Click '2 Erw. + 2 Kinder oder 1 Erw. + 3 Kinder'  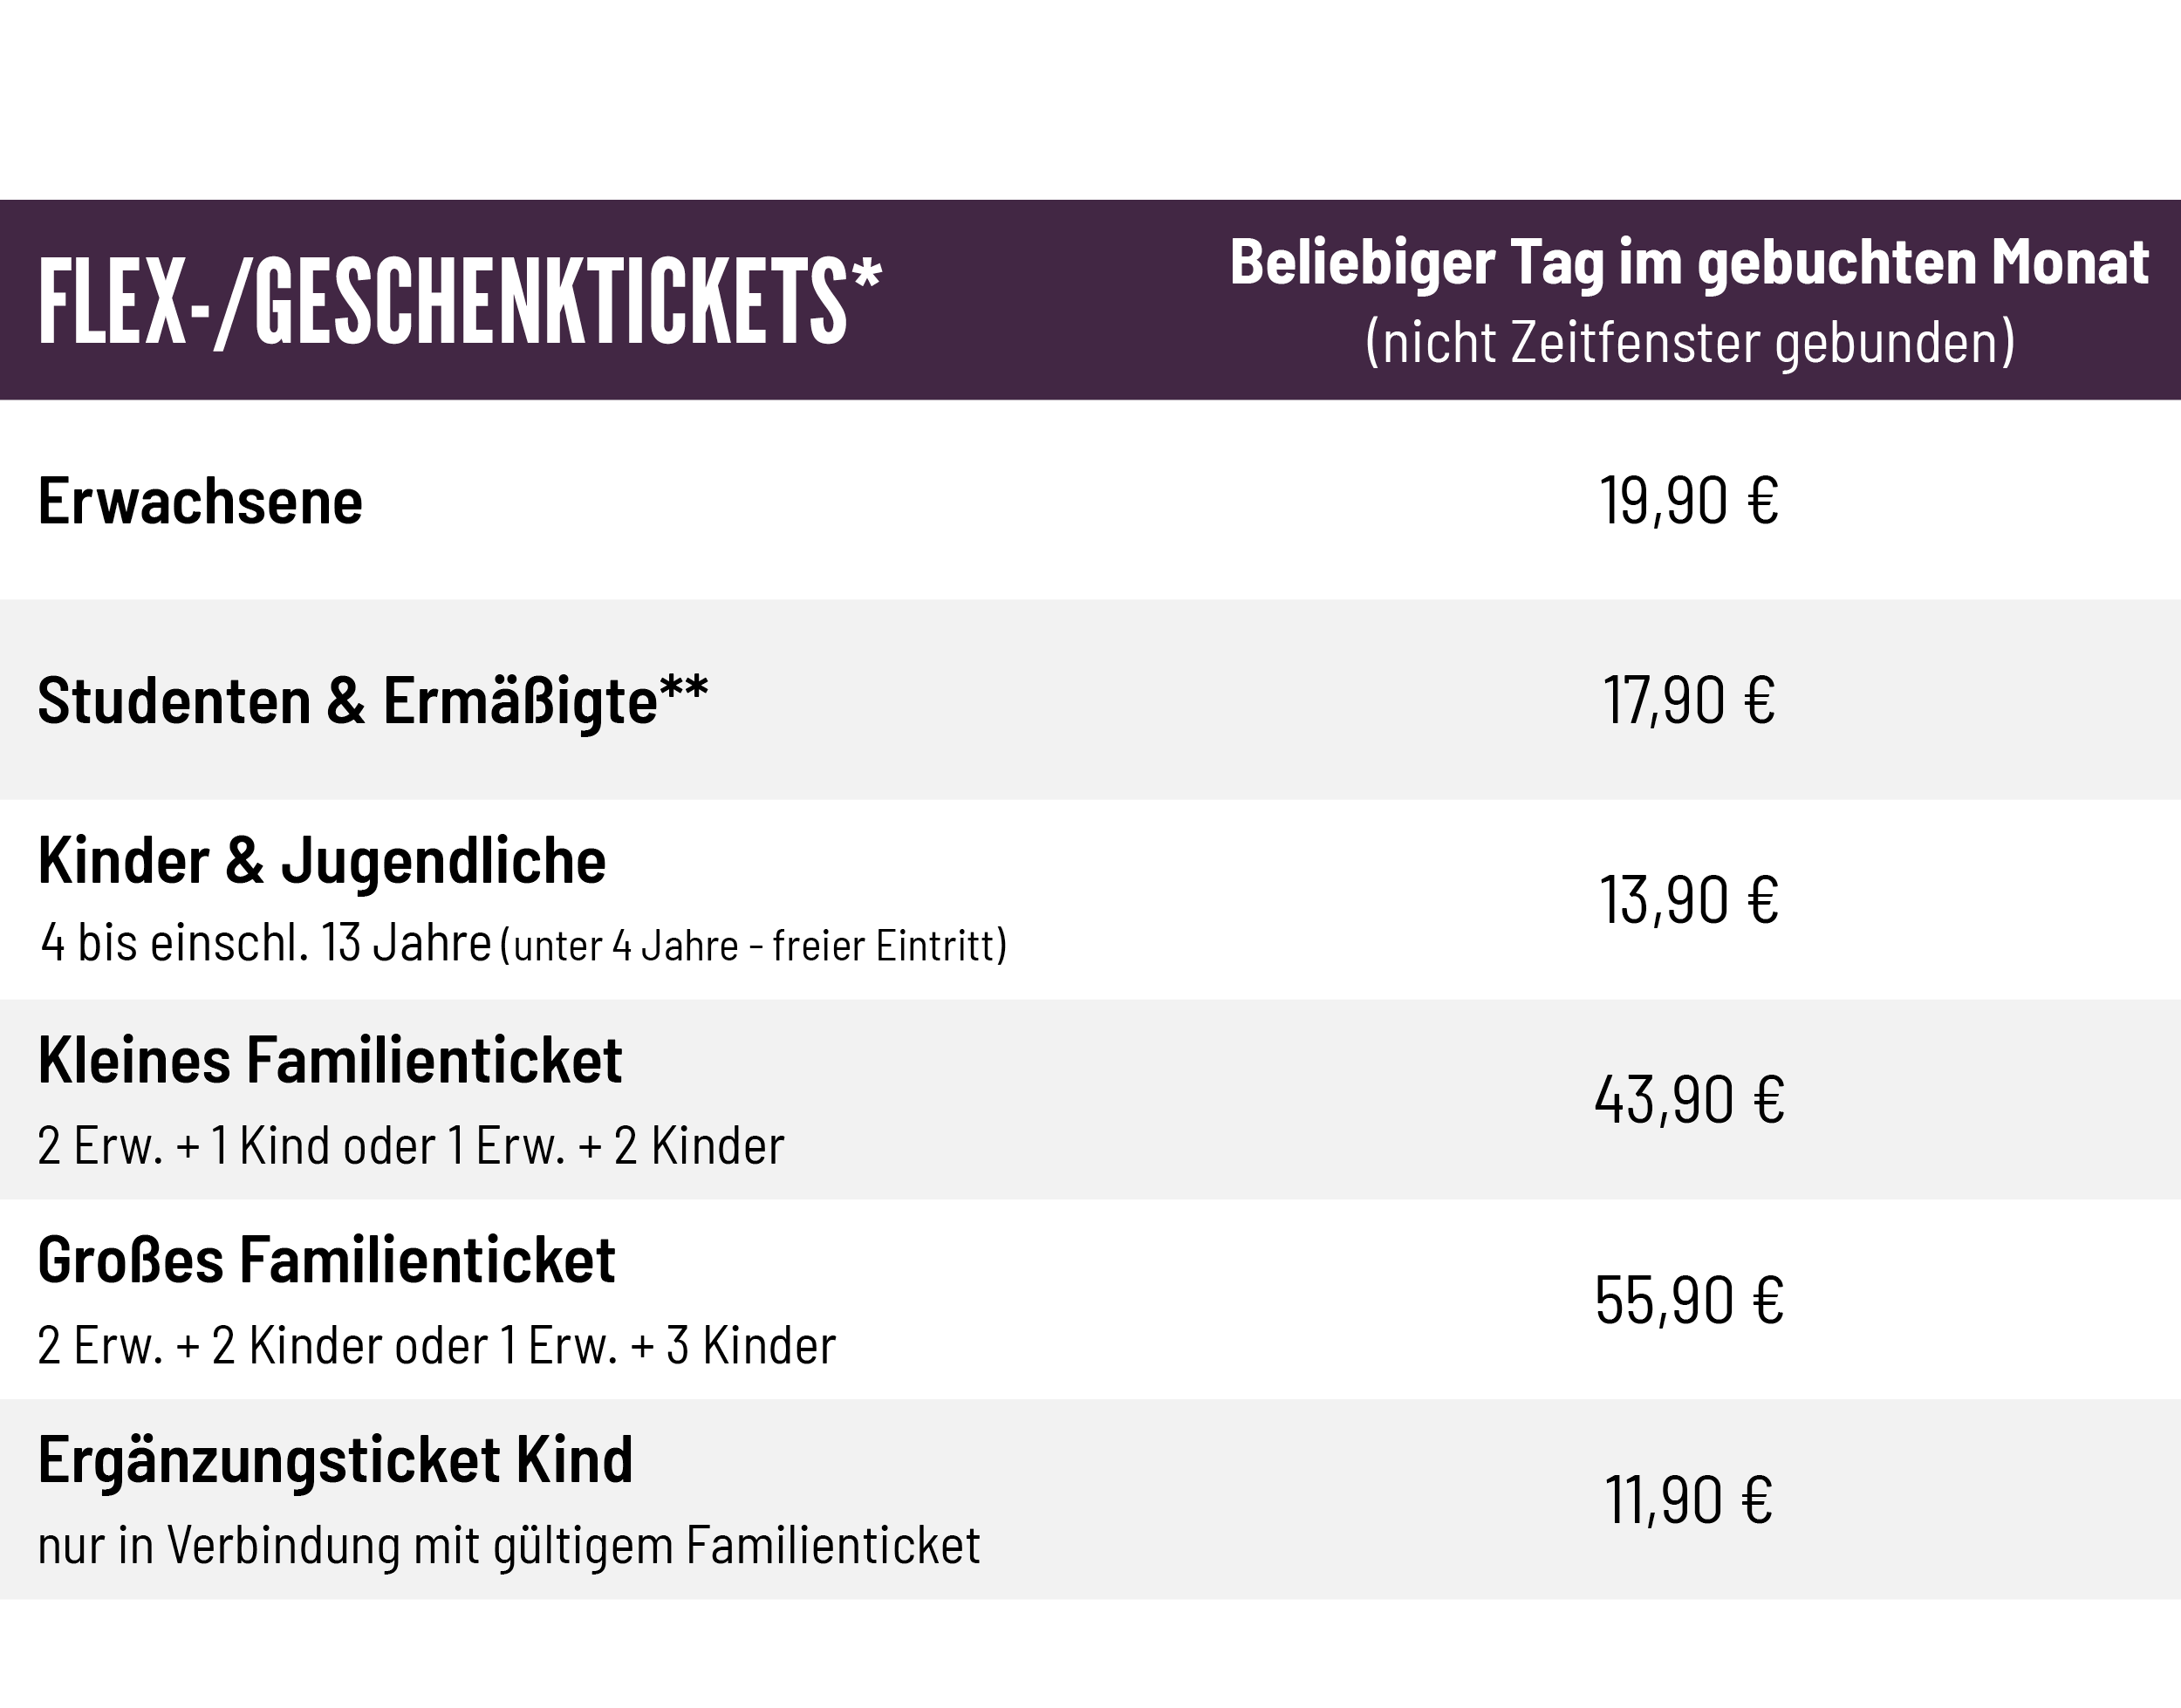tap(437, 1346)
